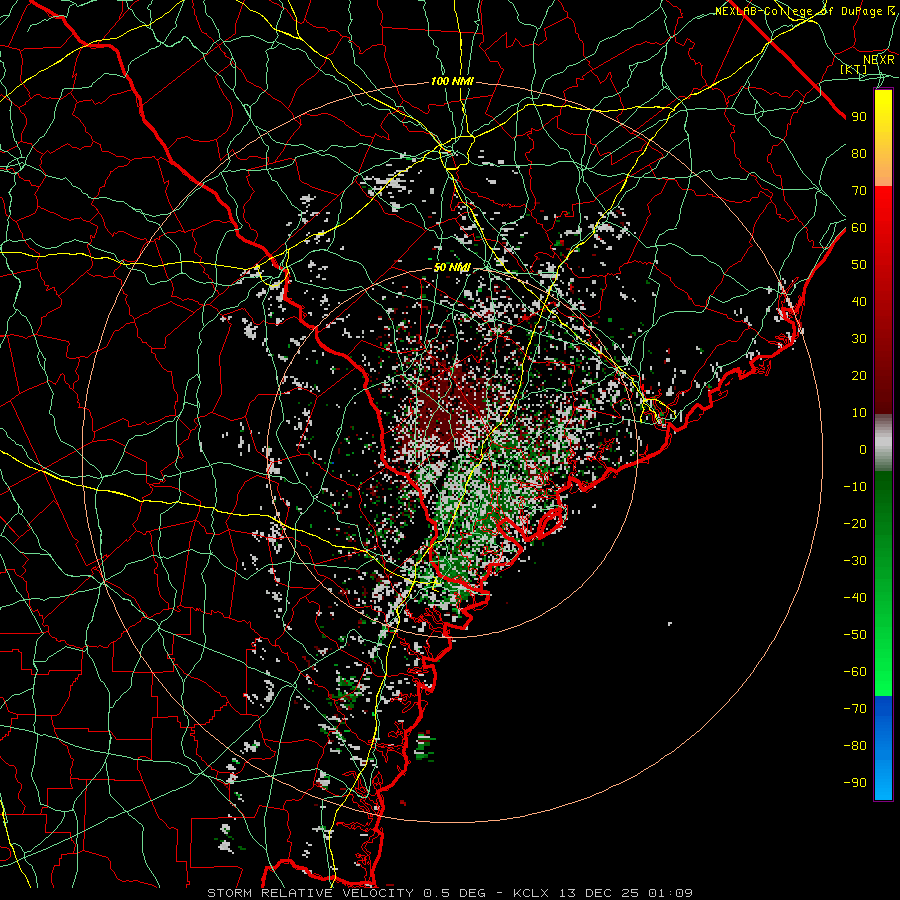Viewport: 900px width, 900px height.
Task: Click the -50 scale value
Action: coord(855,635)
